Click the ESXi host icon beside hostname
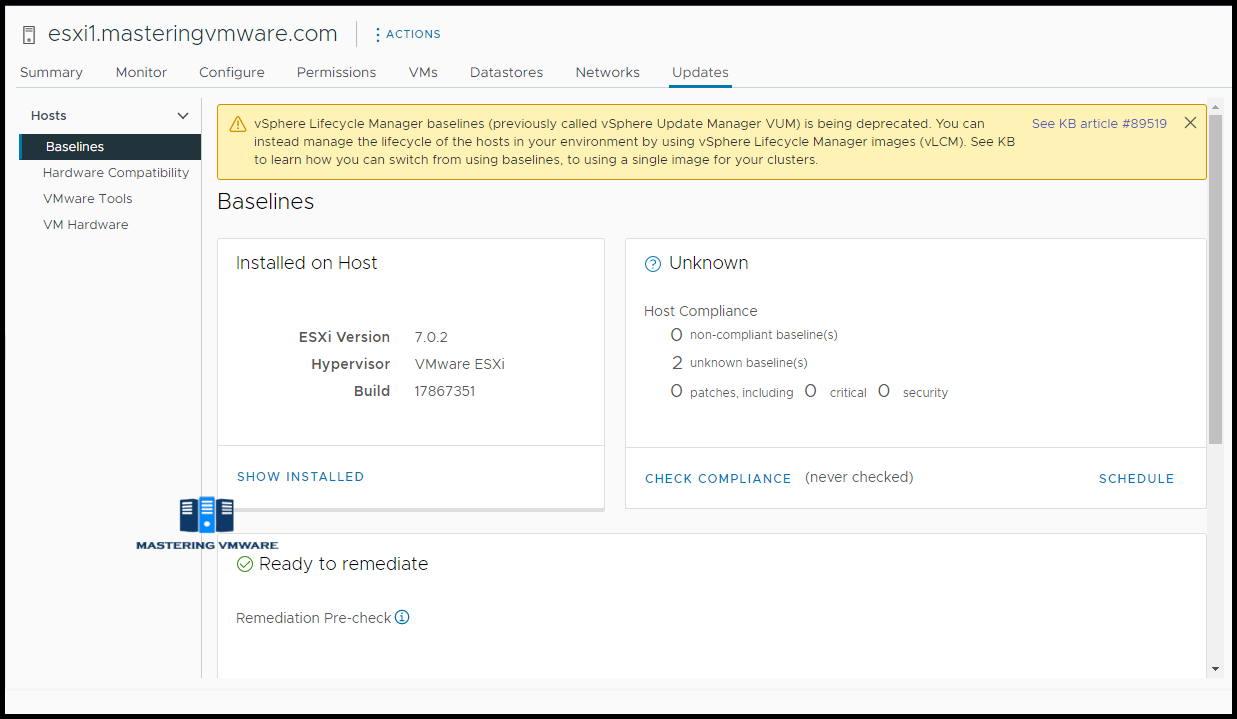The width and height of the screenshot is (1237, 719). coord(29,34)
